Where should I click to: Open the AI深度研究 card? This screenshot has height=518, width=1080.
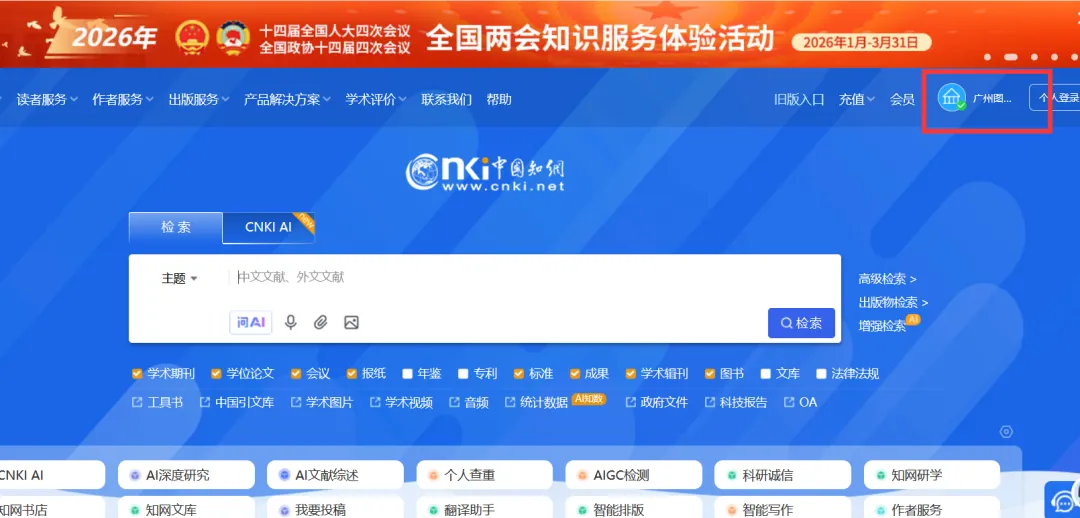tap(186, 475)
